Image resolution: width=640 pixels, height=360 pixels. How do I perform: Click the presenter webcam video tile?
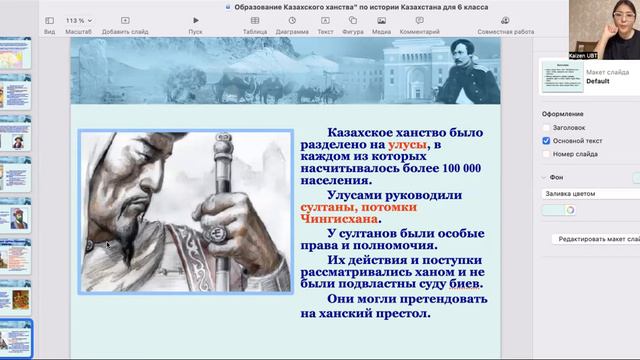click(604, 29)
